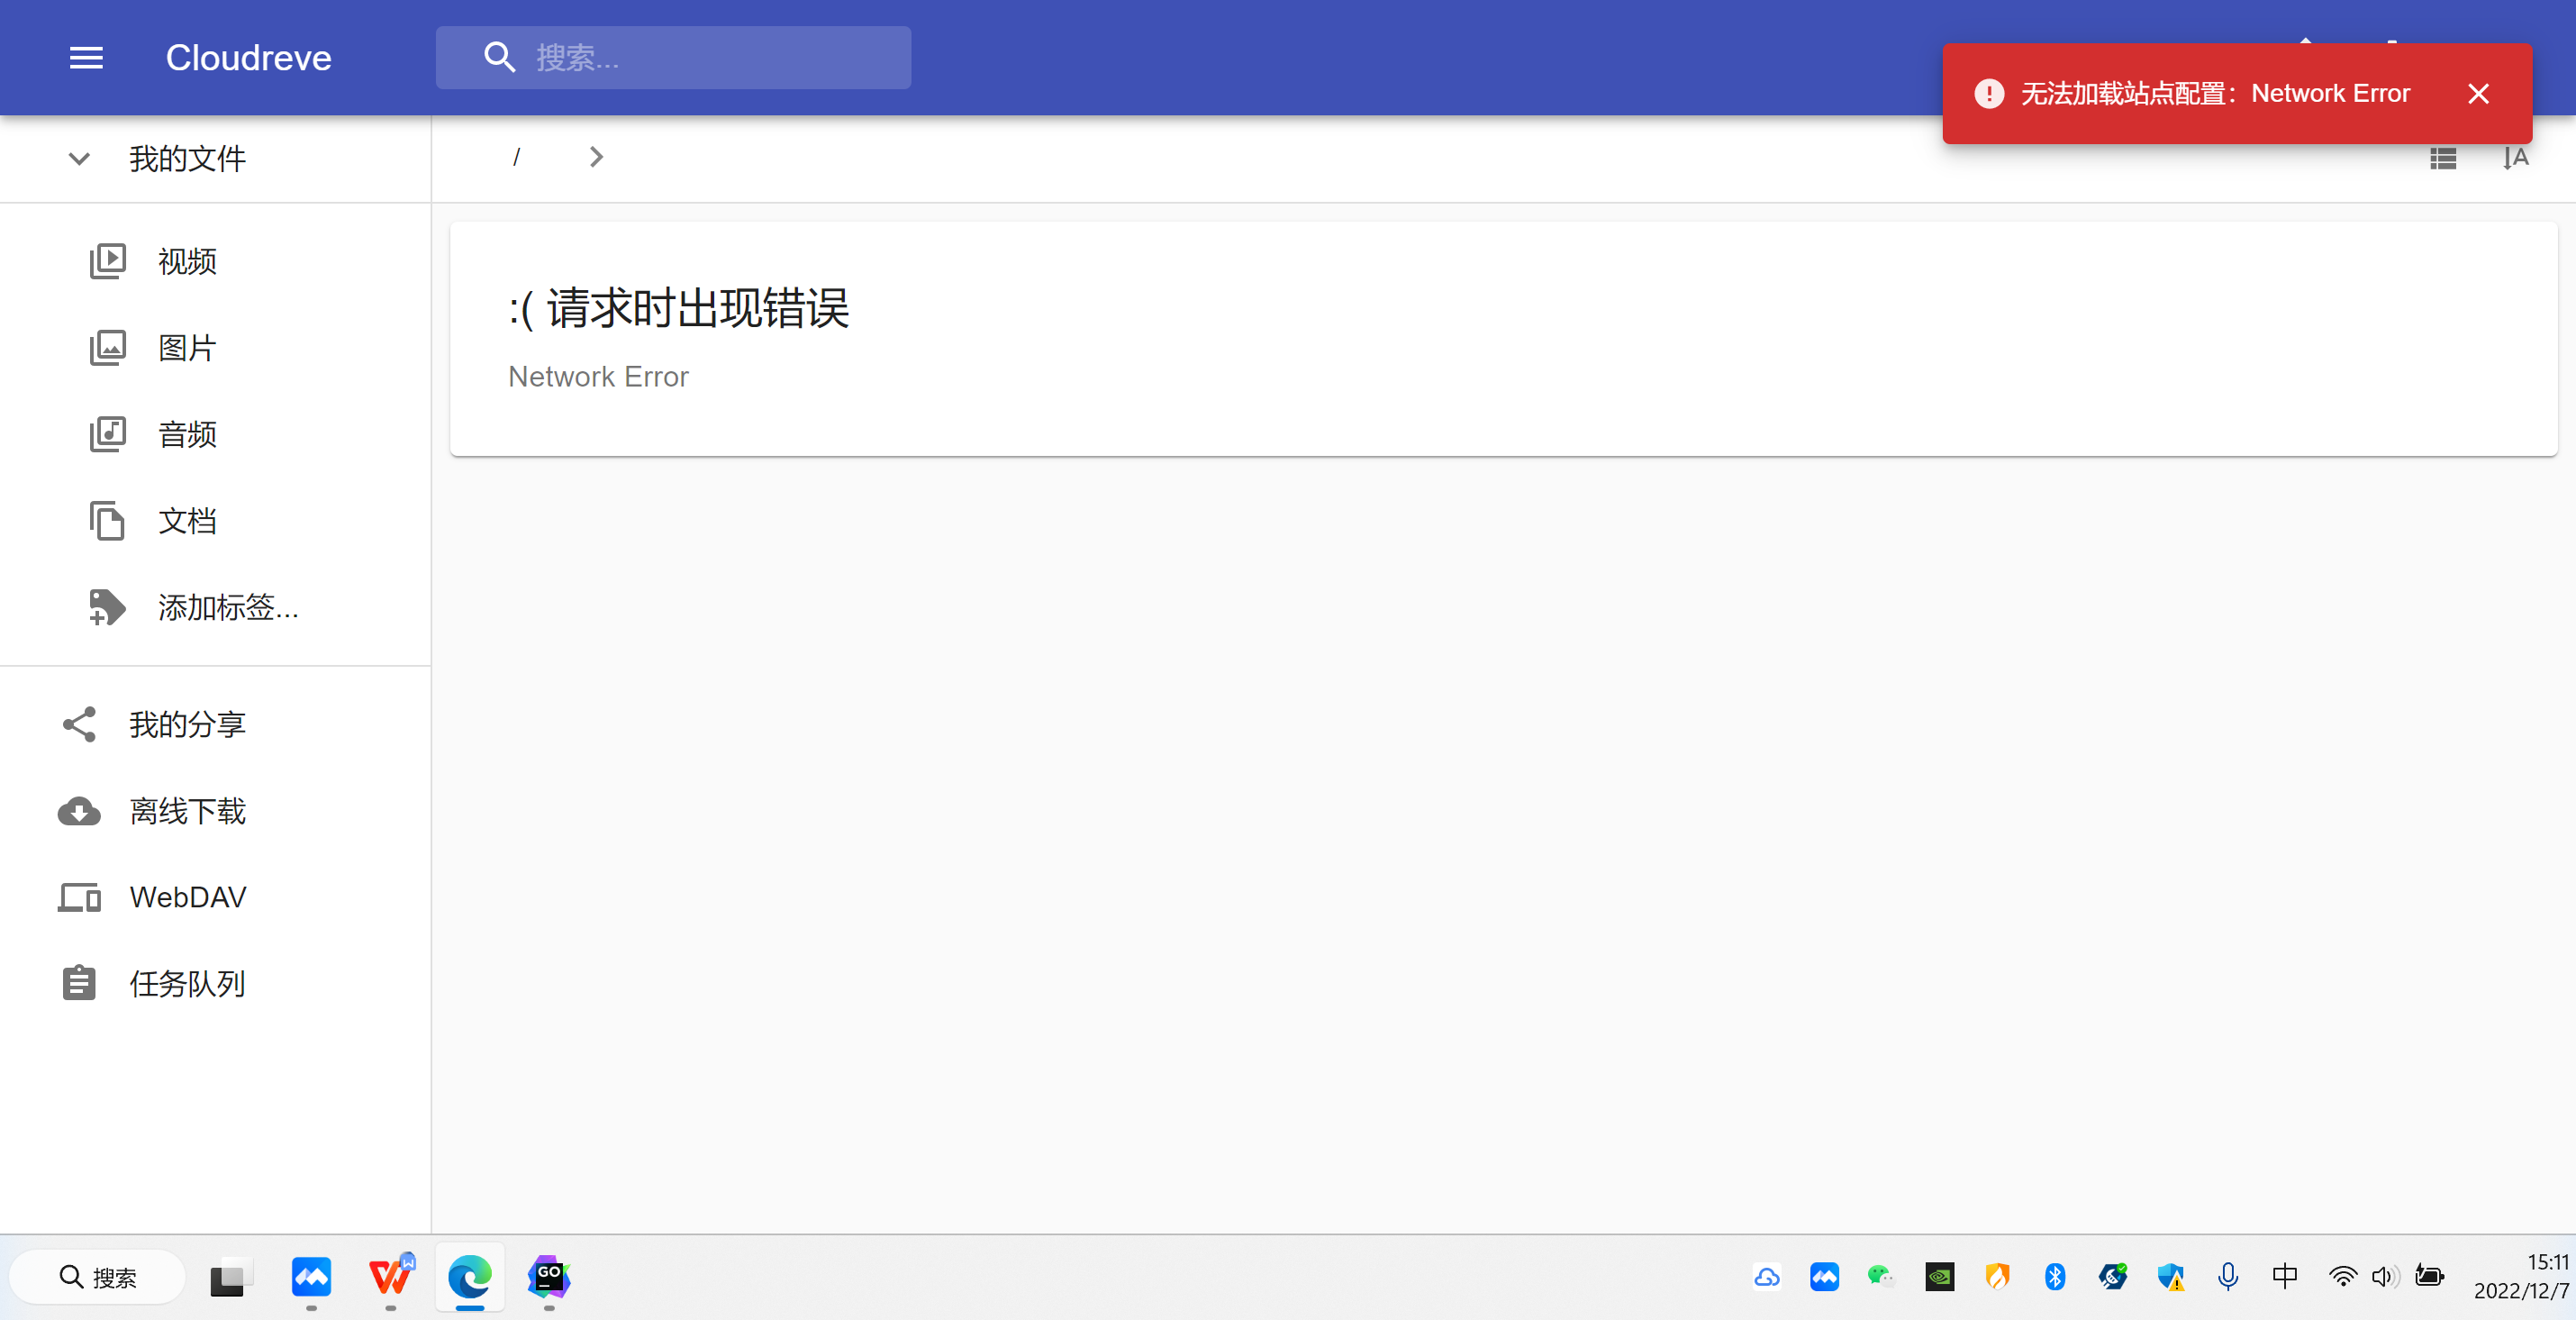The width and height of the screenshot is (2576, 1320).
Task: Toggle the 中 input method indicator
Action: (2285, 1276)
